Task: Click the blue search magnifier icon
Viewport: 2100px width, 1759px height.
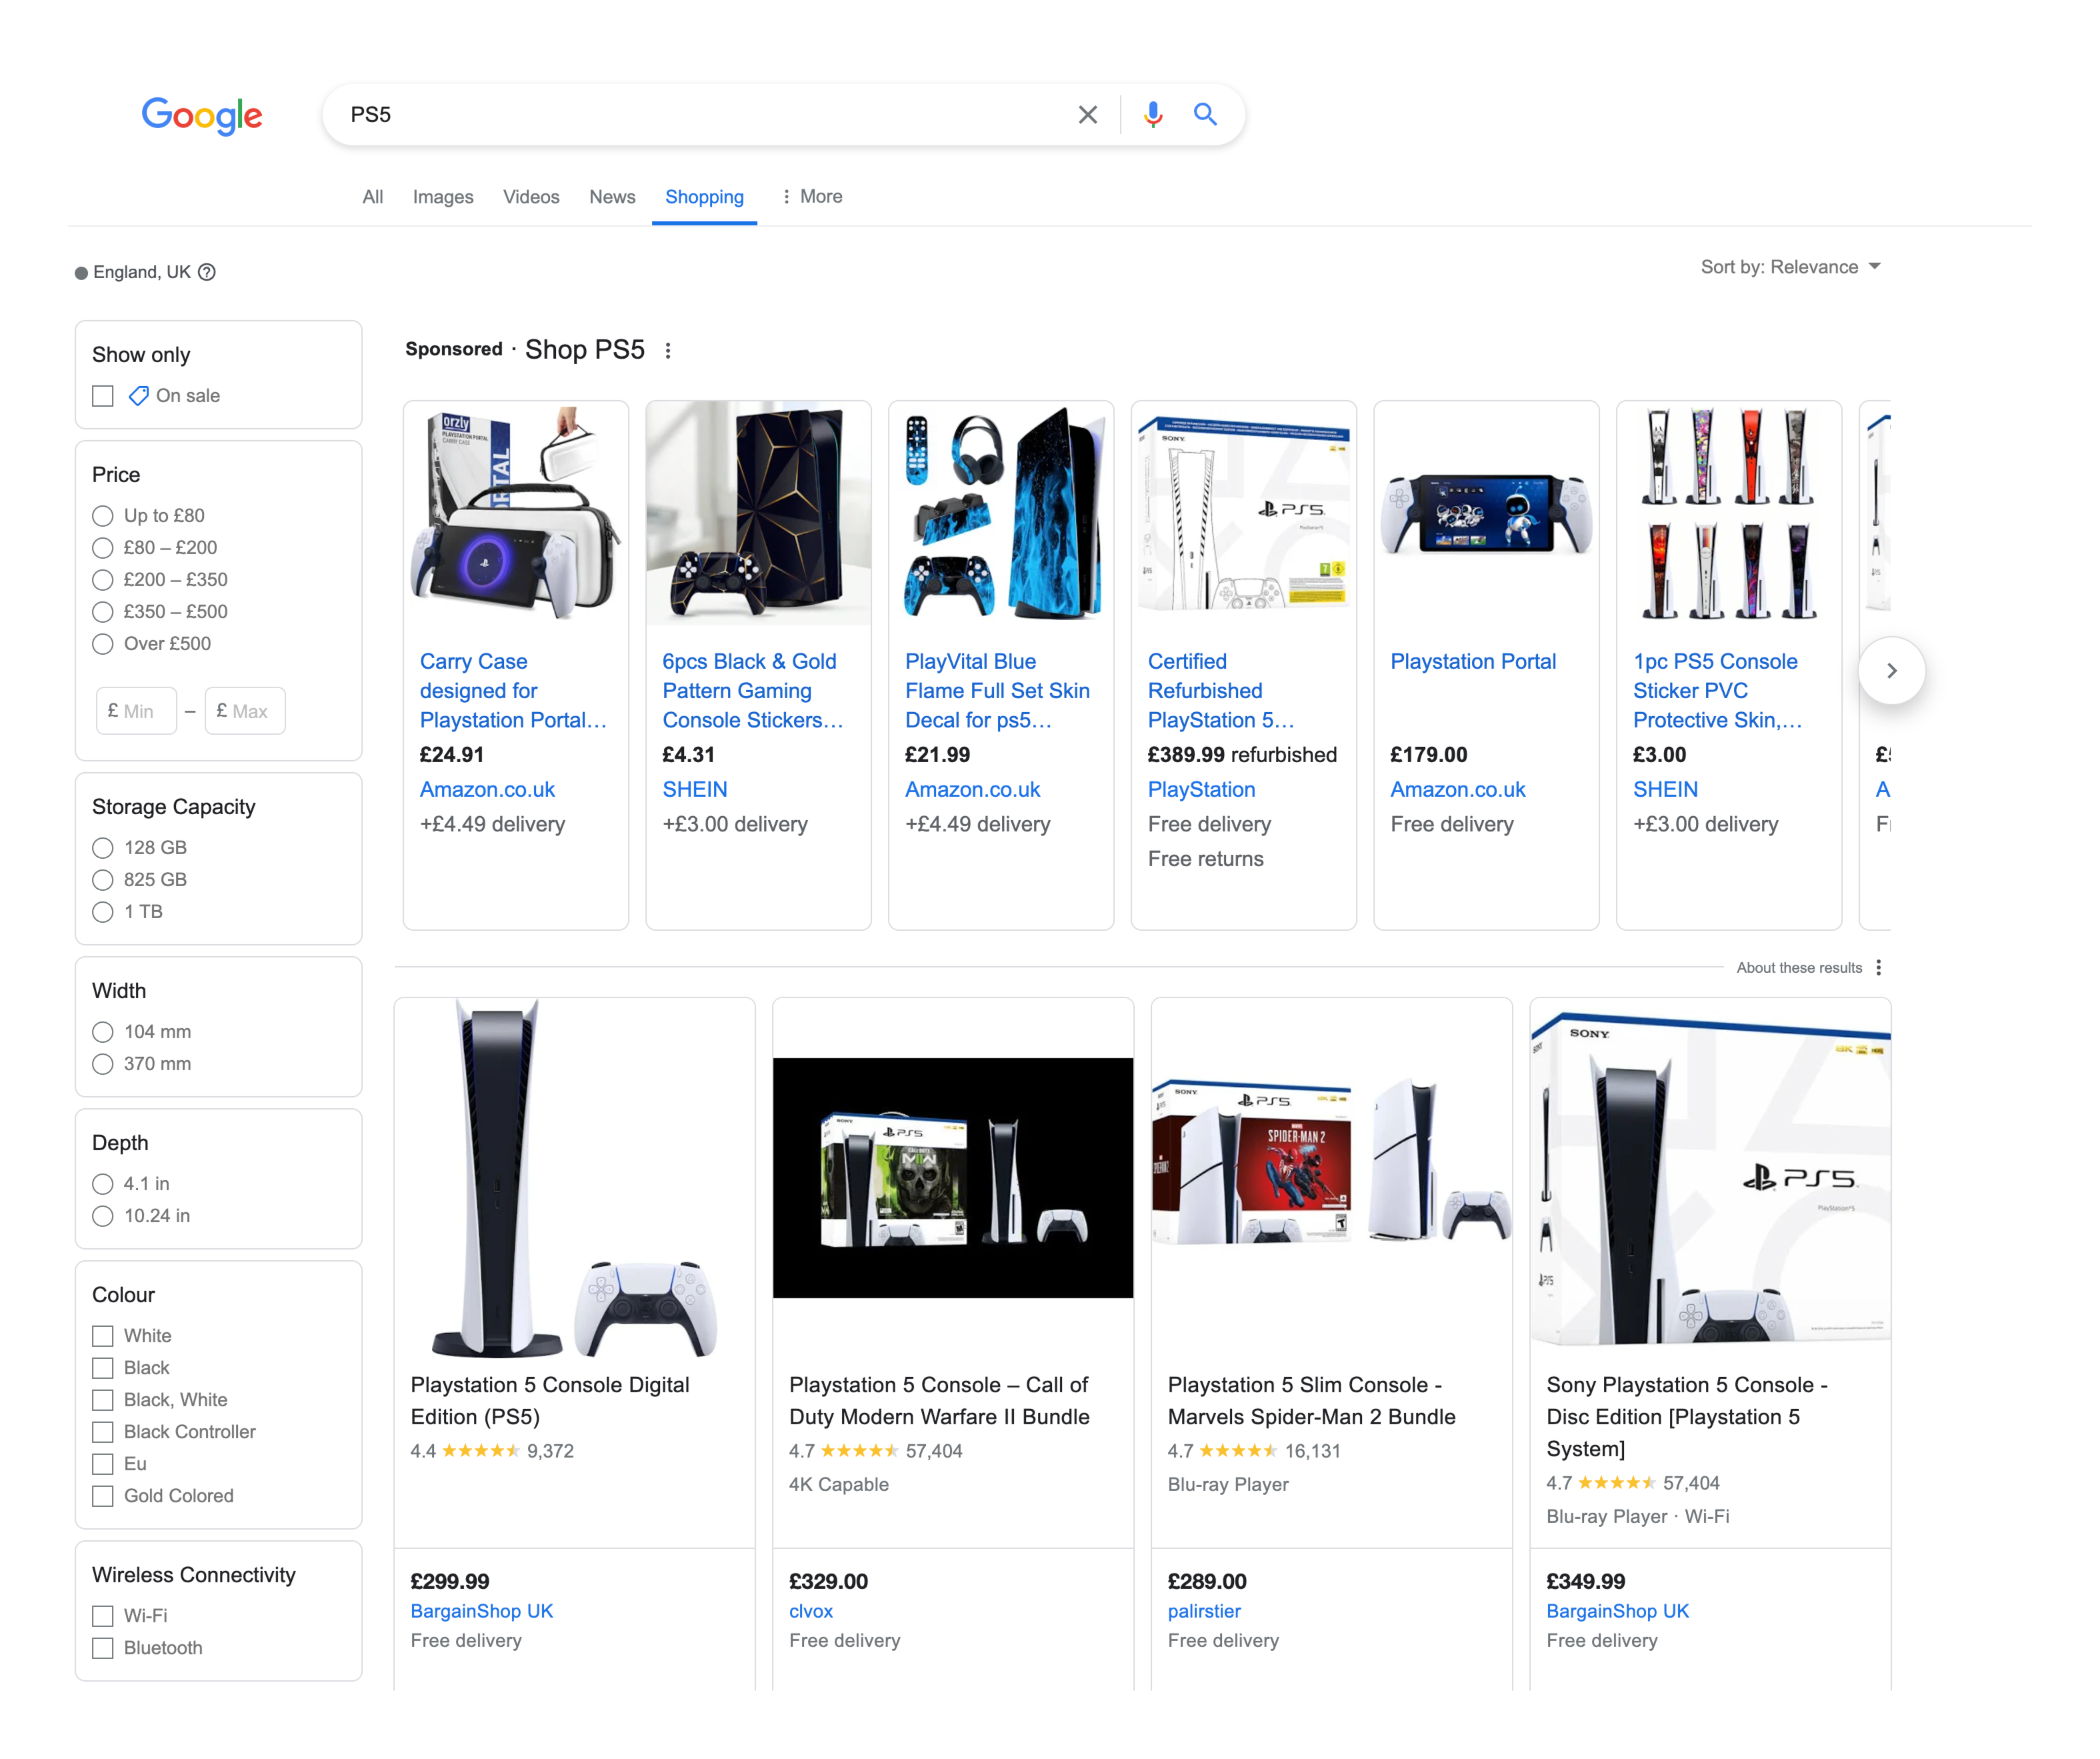Action: tap(1205, 115)
